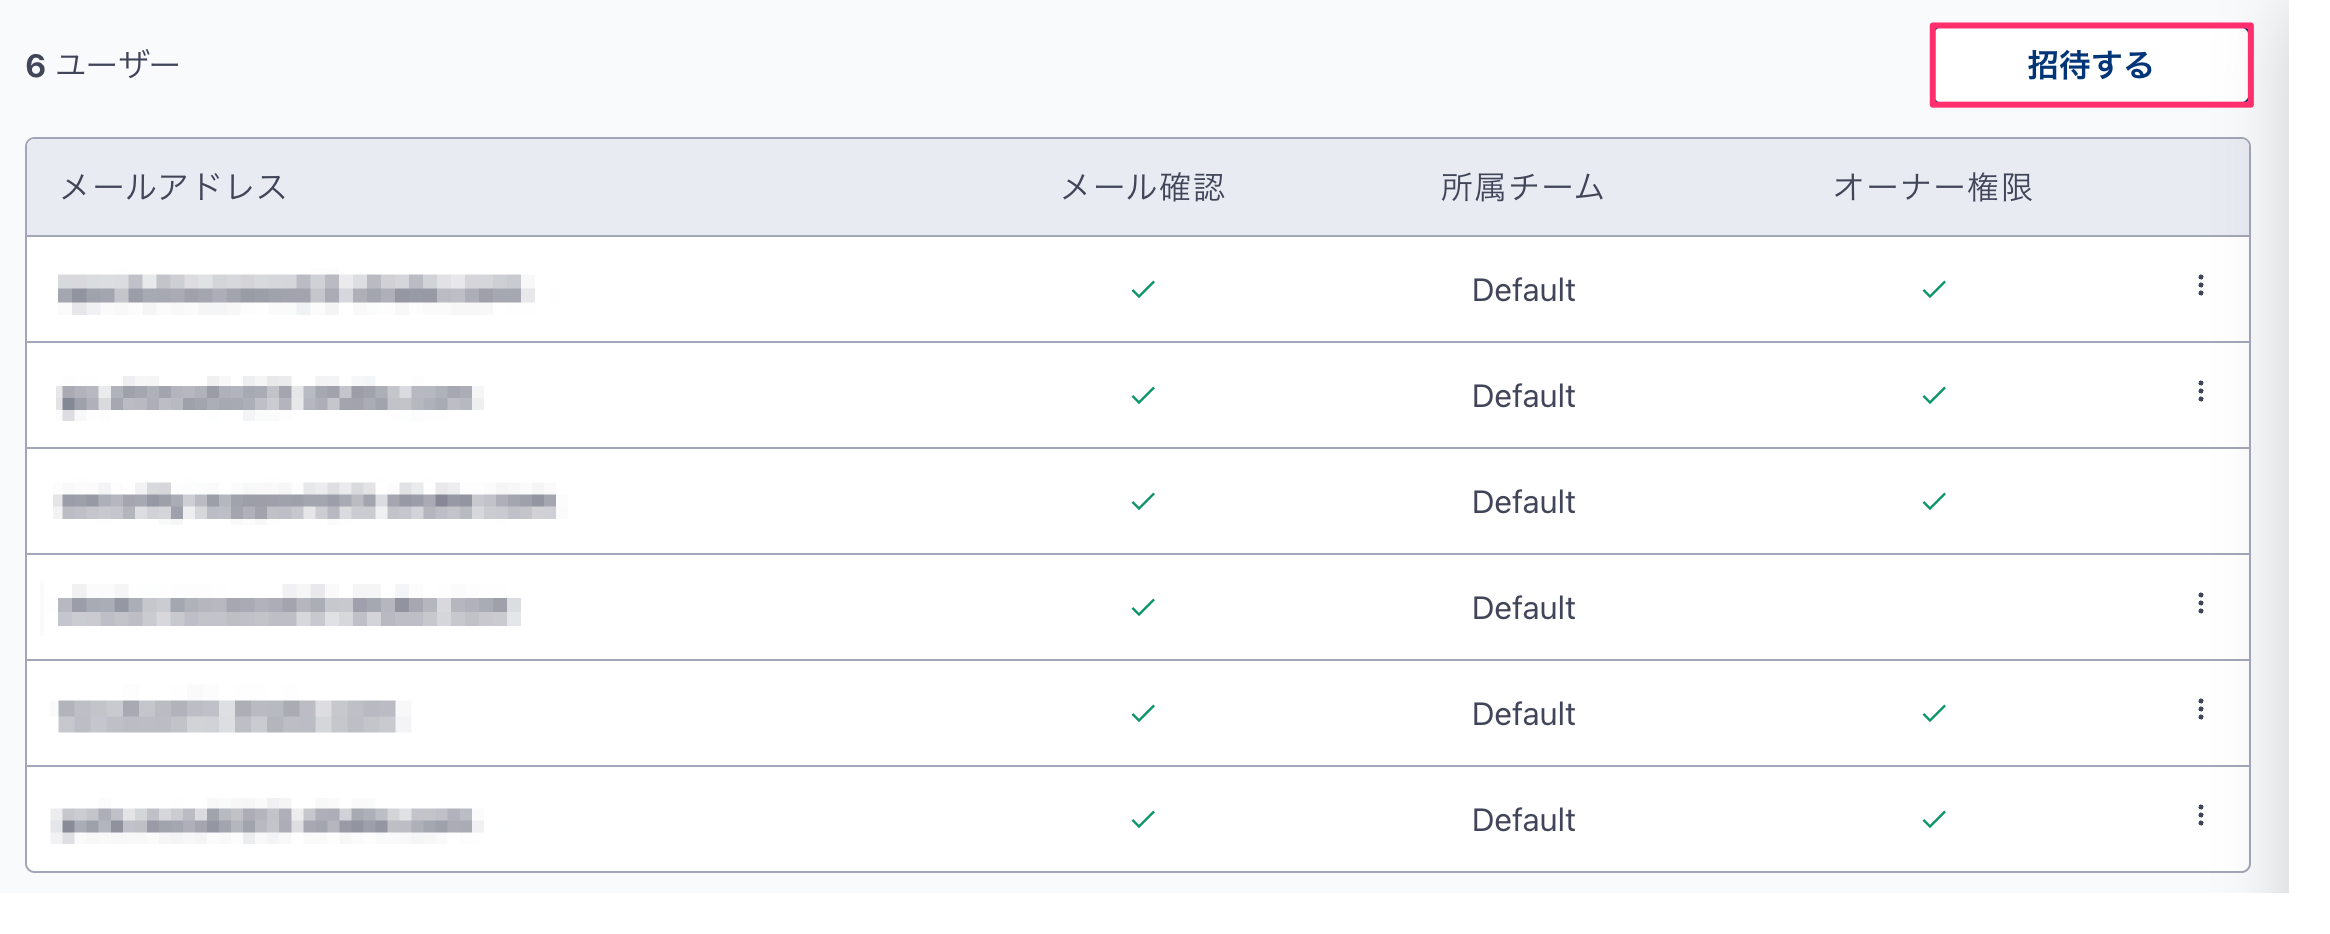The image size is (2330, 934).
Task: Open the three-dot menu for the fifth user row
Action: (x=2200, y=710)
